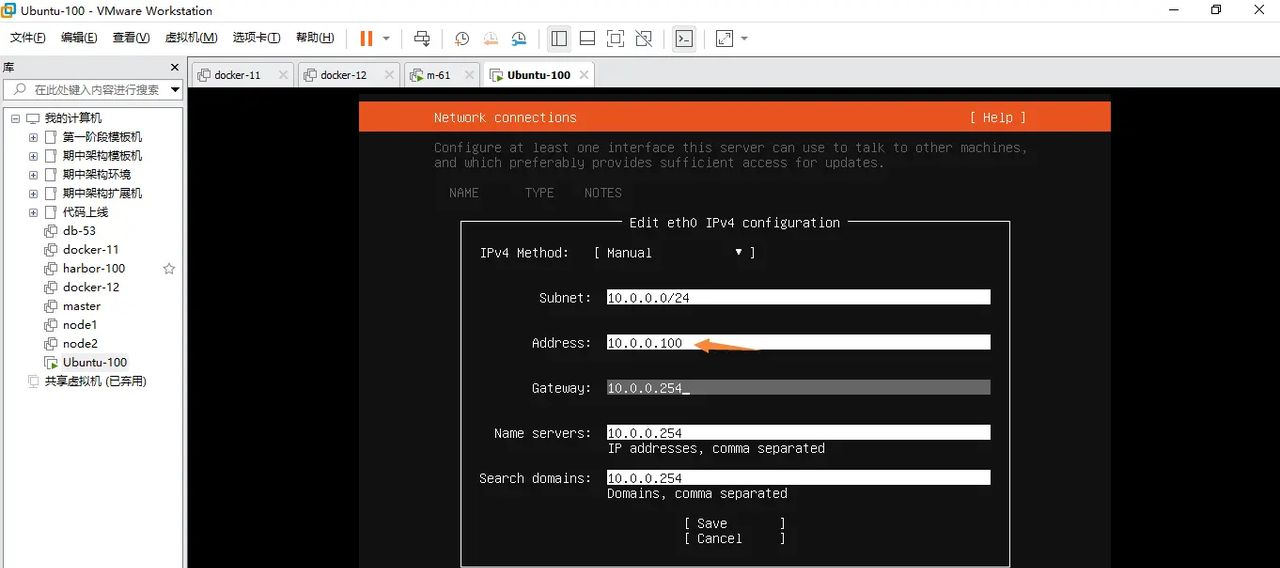Open the library search dropdown arrow

point(175,89)
